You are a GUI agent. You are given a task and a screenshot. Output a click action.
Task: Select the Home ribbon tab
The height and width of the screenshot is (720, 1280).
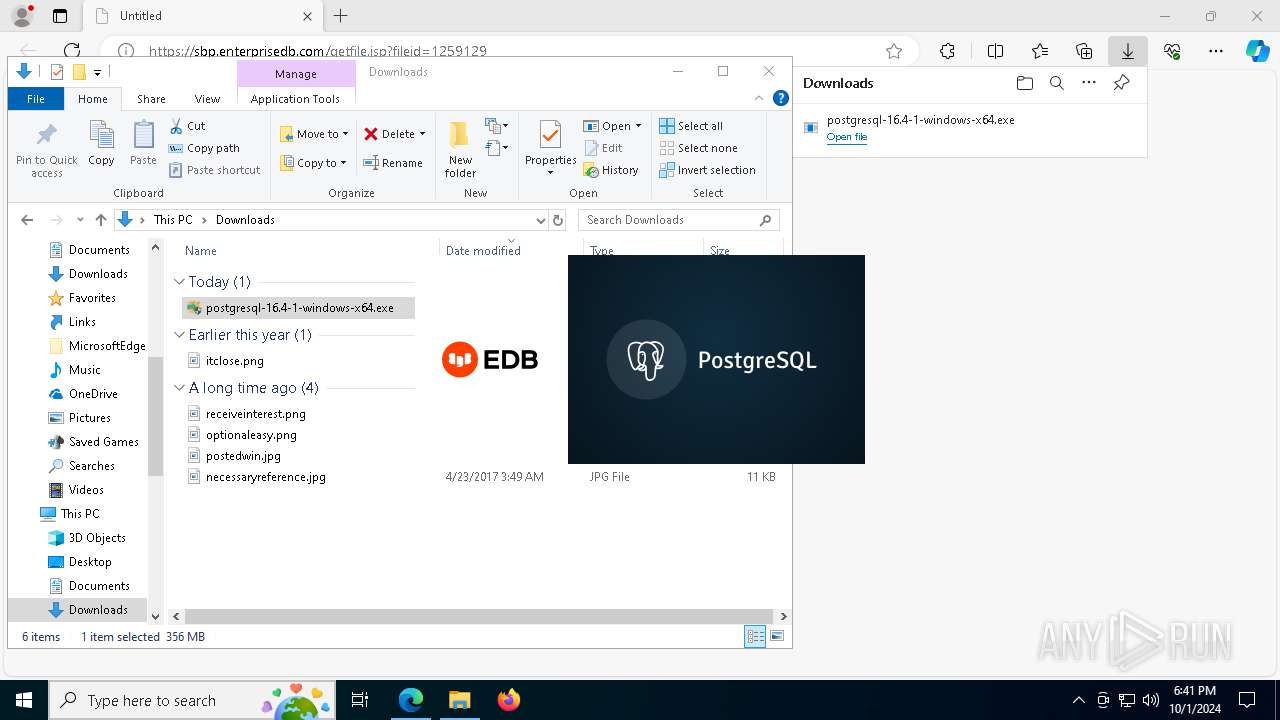click(x=92, y=99)
